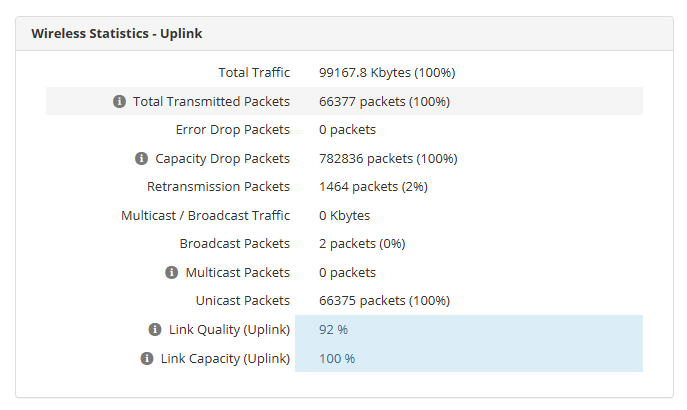Click the info icon beside Total Transmitted Packets
The height and width of the screenshot is (410, 687).
click(x=119, y=101)
